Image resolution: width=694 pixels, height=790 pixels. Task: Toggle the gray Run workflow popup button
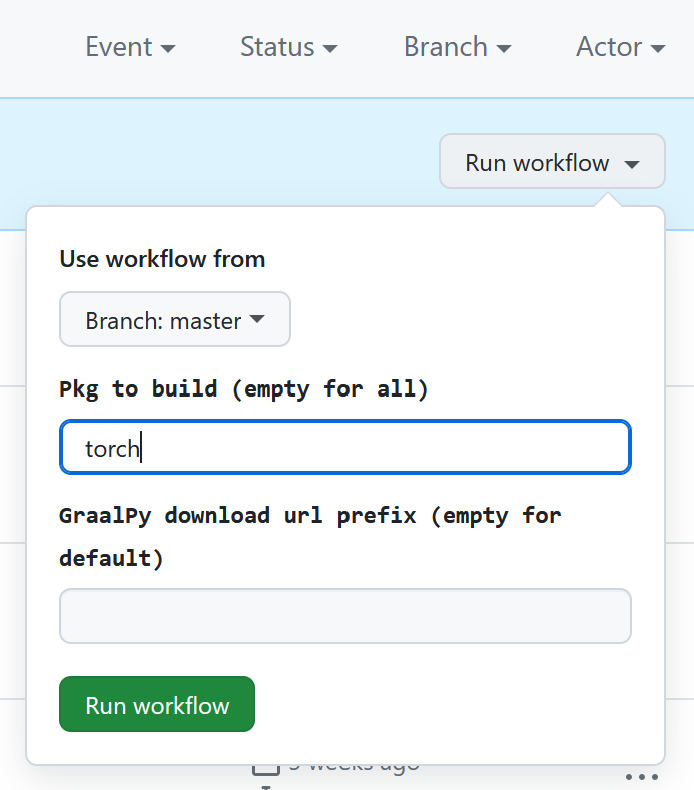click(x=551, y=162)
